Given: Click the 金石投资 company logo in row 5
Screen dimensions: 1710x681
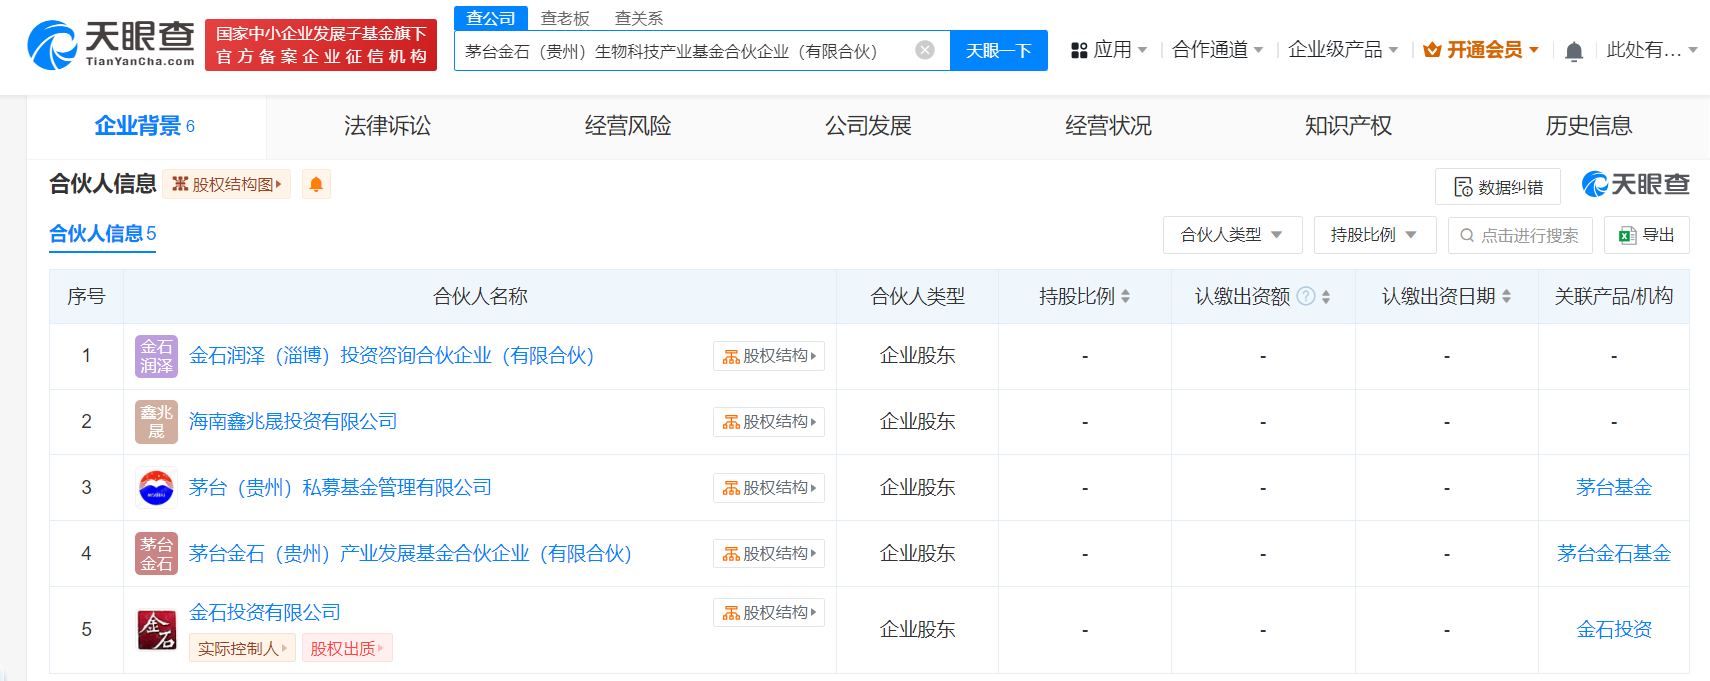Looking at the screenshot, I should pos(156,630).
